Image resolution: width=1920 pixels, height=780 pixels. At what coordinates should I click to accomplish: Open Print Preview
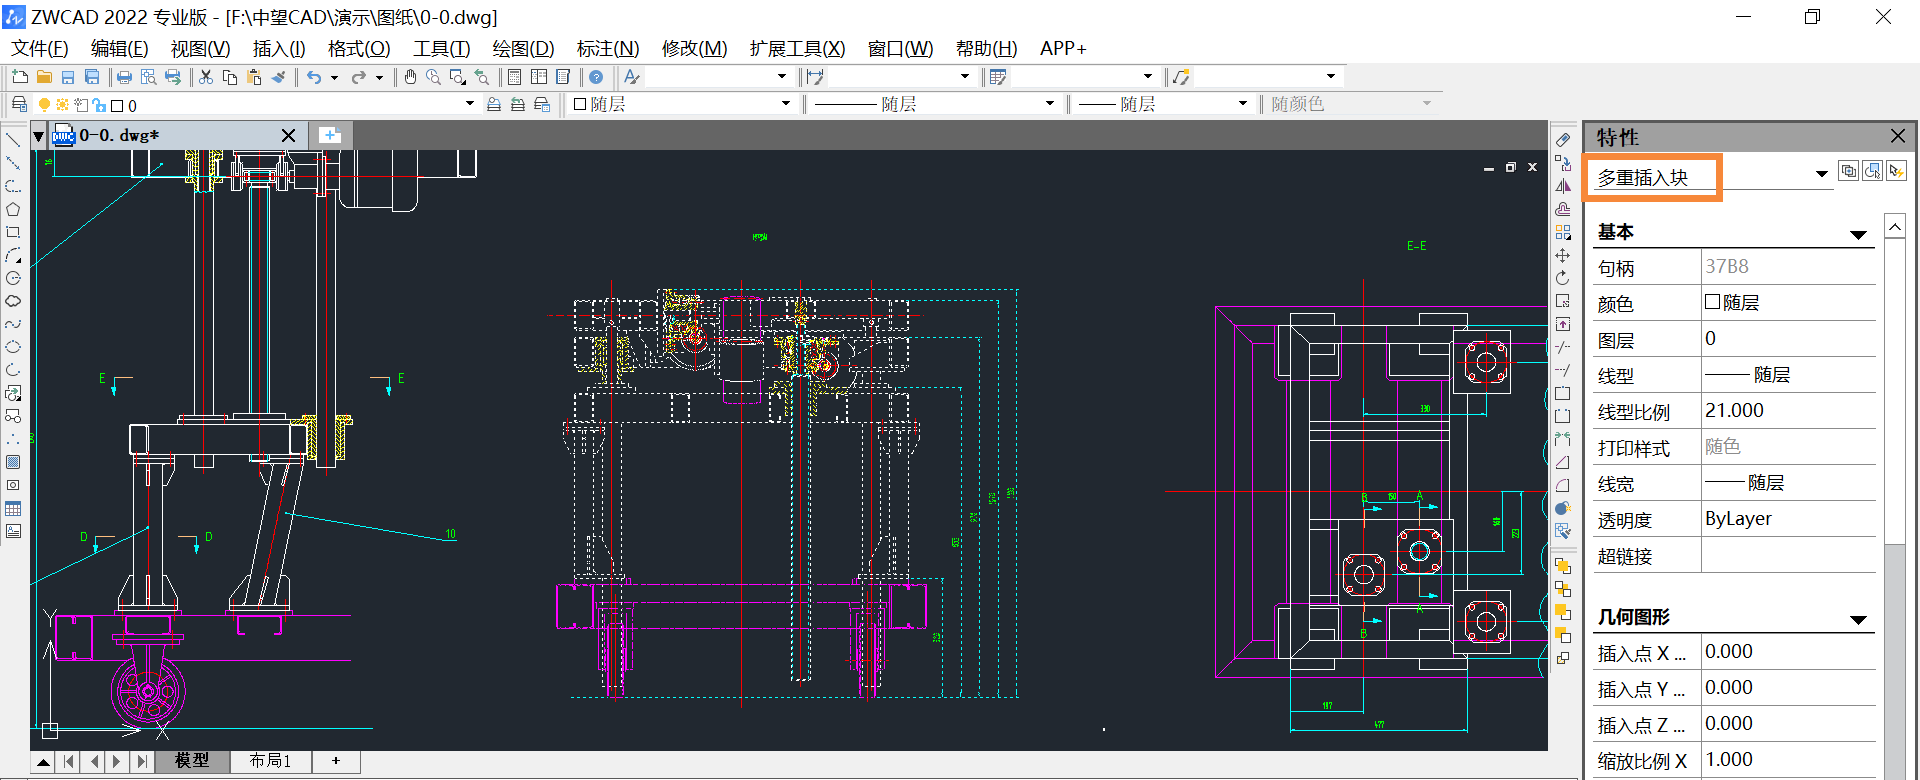tap(148, 77)
